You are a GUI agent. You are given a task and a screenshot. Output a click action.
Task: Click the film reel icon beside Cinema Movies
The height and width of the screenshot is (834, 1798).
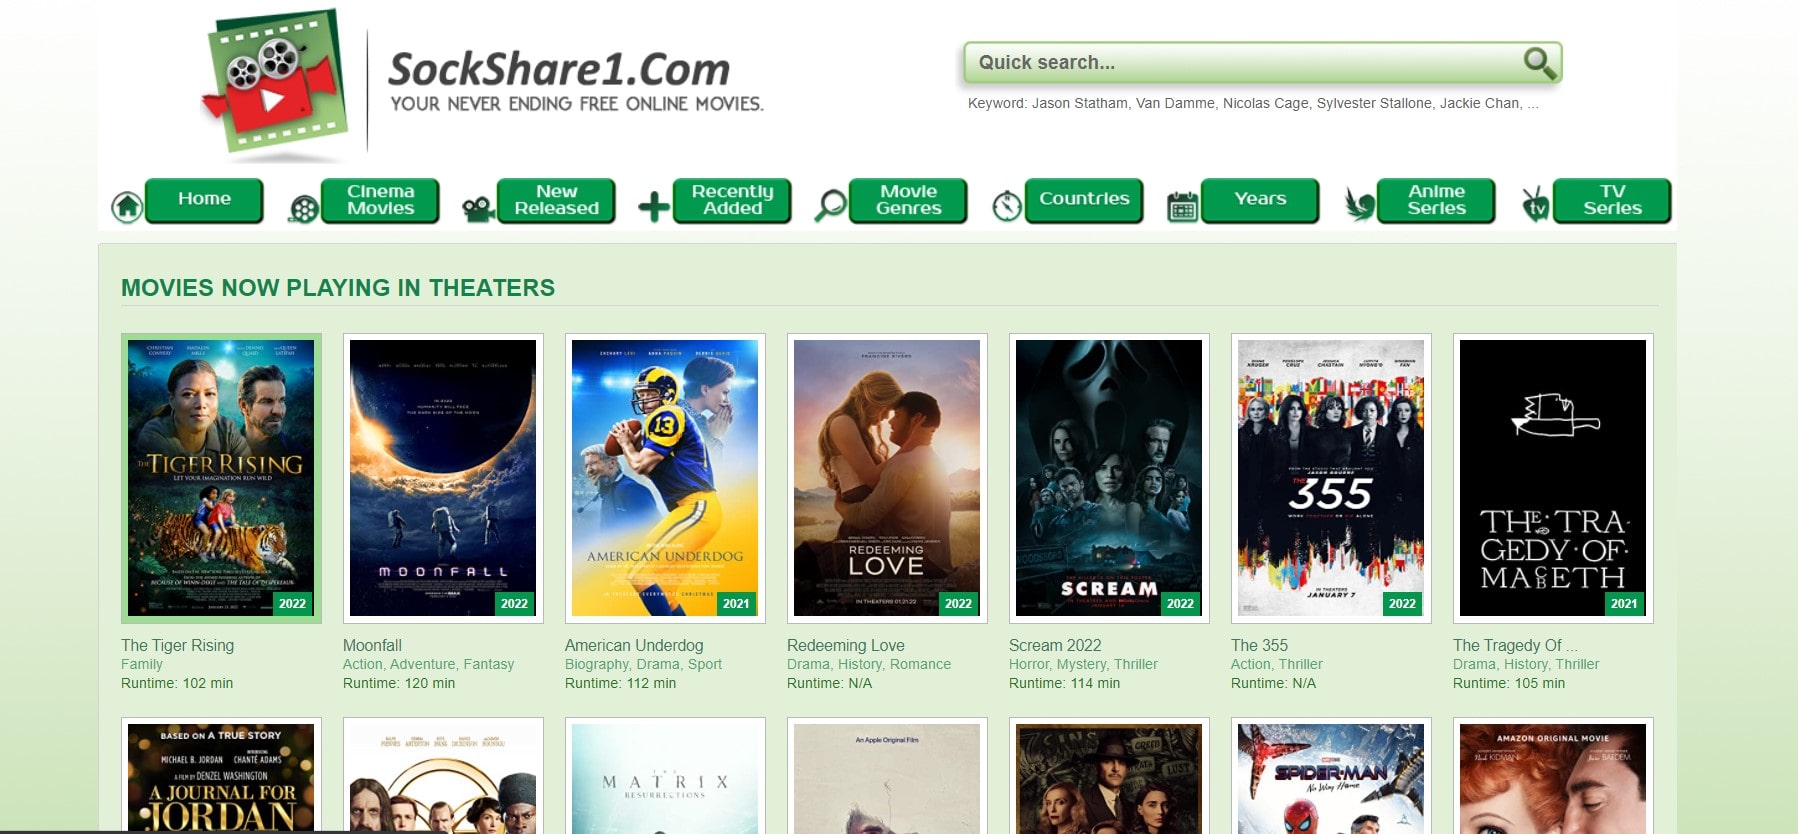pyautogui.click(x=304, y=208)
